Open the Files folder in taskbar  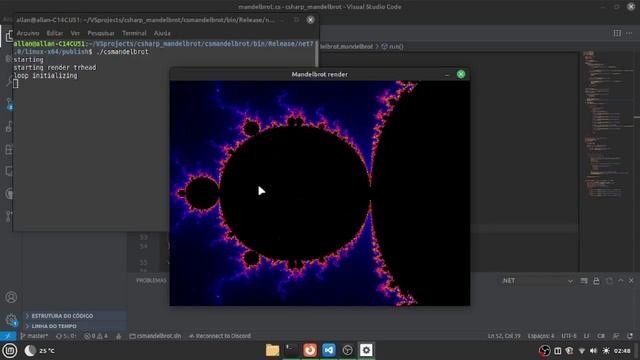coord(272,350)
